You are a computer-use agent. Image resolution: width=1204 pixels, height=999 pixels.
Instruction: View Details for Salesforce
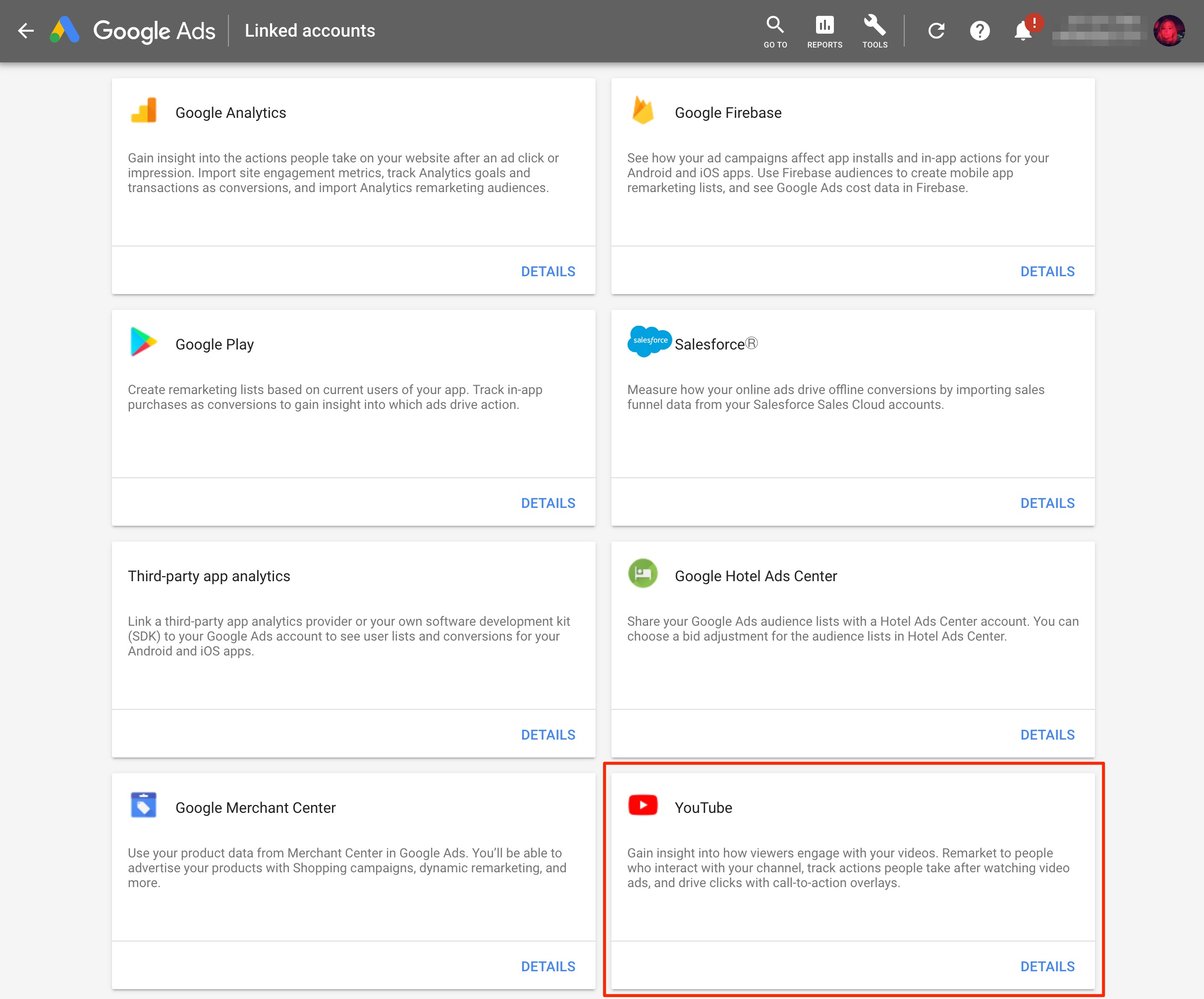[x=1047, y=503]
